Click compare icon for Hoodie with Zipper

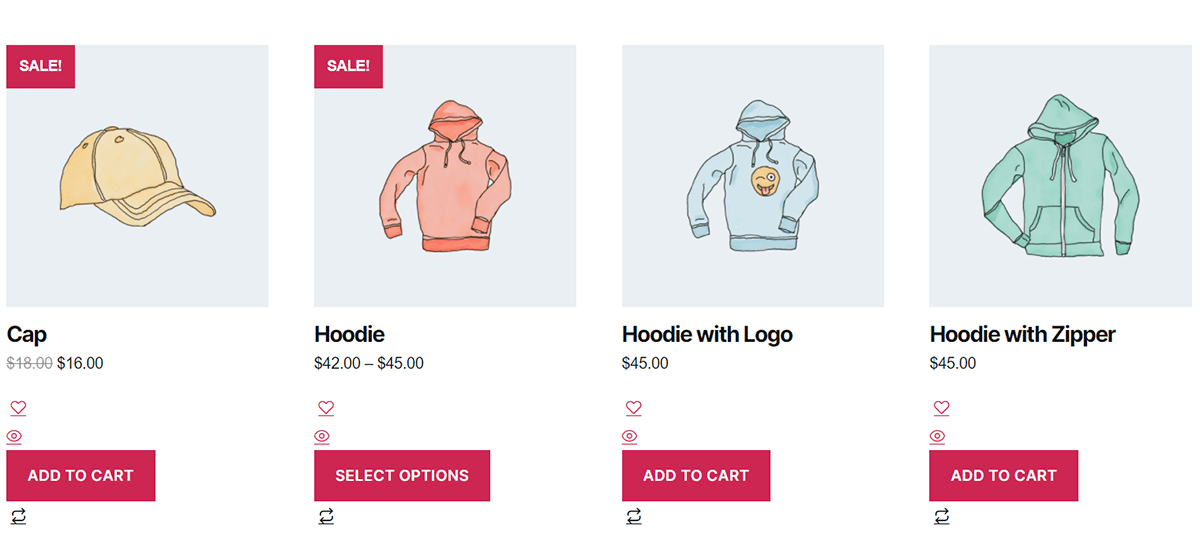coord(941,516)
